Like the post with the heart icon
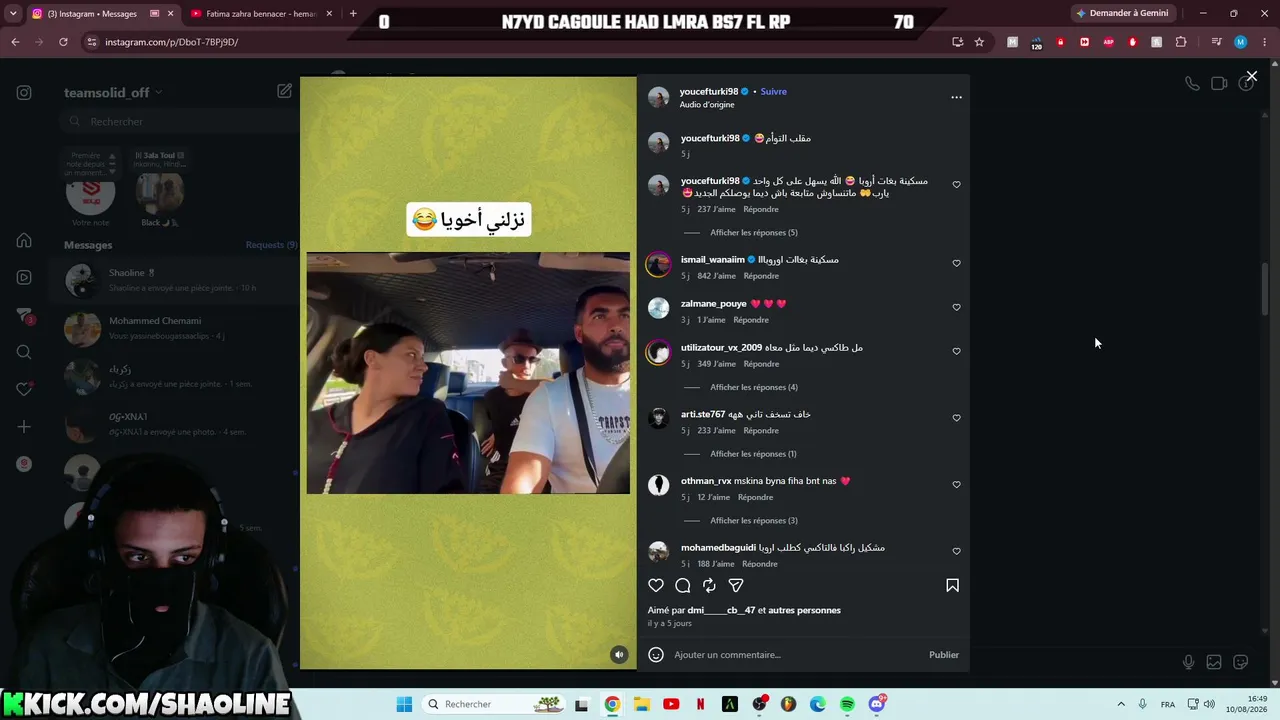 coord(656,585)
